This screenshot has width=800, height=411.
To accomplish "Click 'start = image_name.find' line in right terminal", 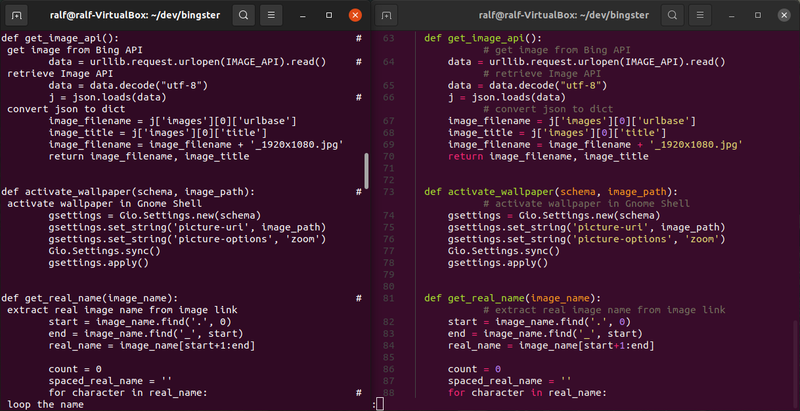I will [539, 322].
